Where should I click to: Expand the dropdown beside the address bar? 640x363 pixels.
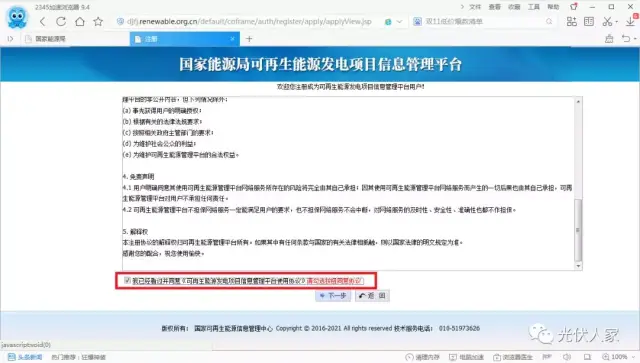click(400, 22)
